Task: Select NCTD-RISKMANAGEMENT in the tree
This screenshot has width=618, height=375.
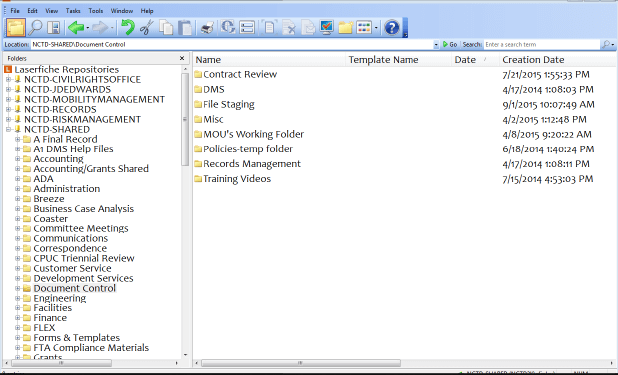Action: click(82, 119)
